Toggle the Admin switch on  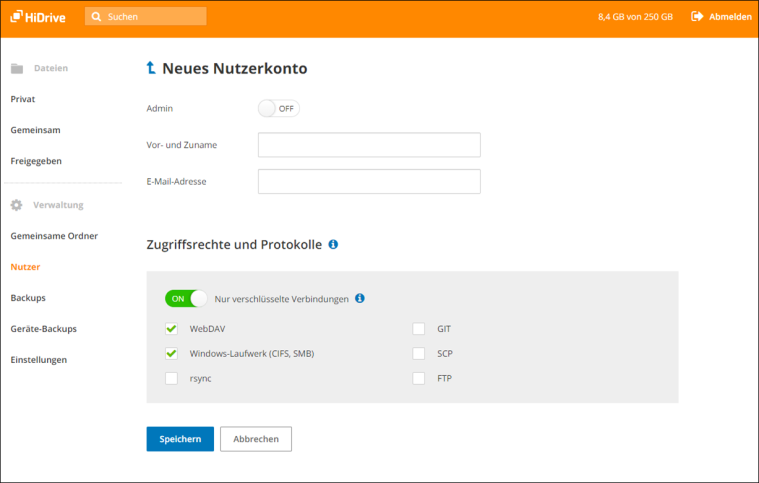(x=278, y=108)
